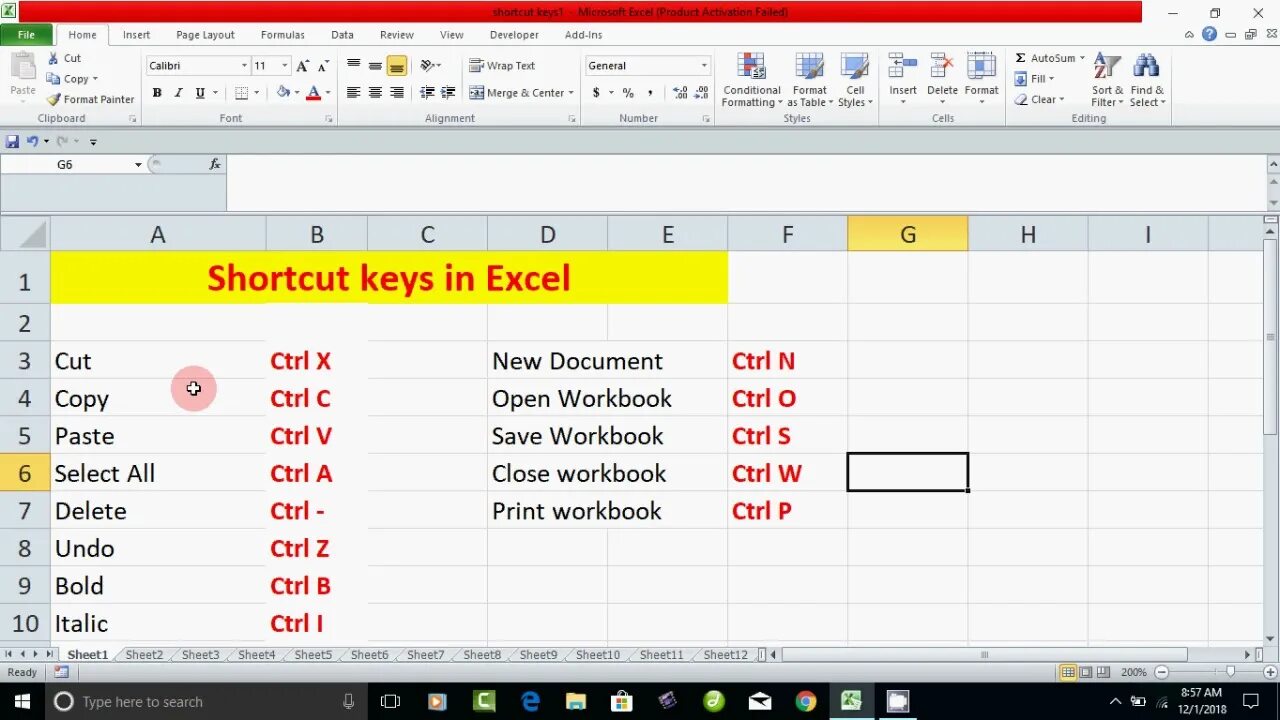Open Cell Styles gallery
Viewport: 1280px width, 720px height.
point(855,80)
